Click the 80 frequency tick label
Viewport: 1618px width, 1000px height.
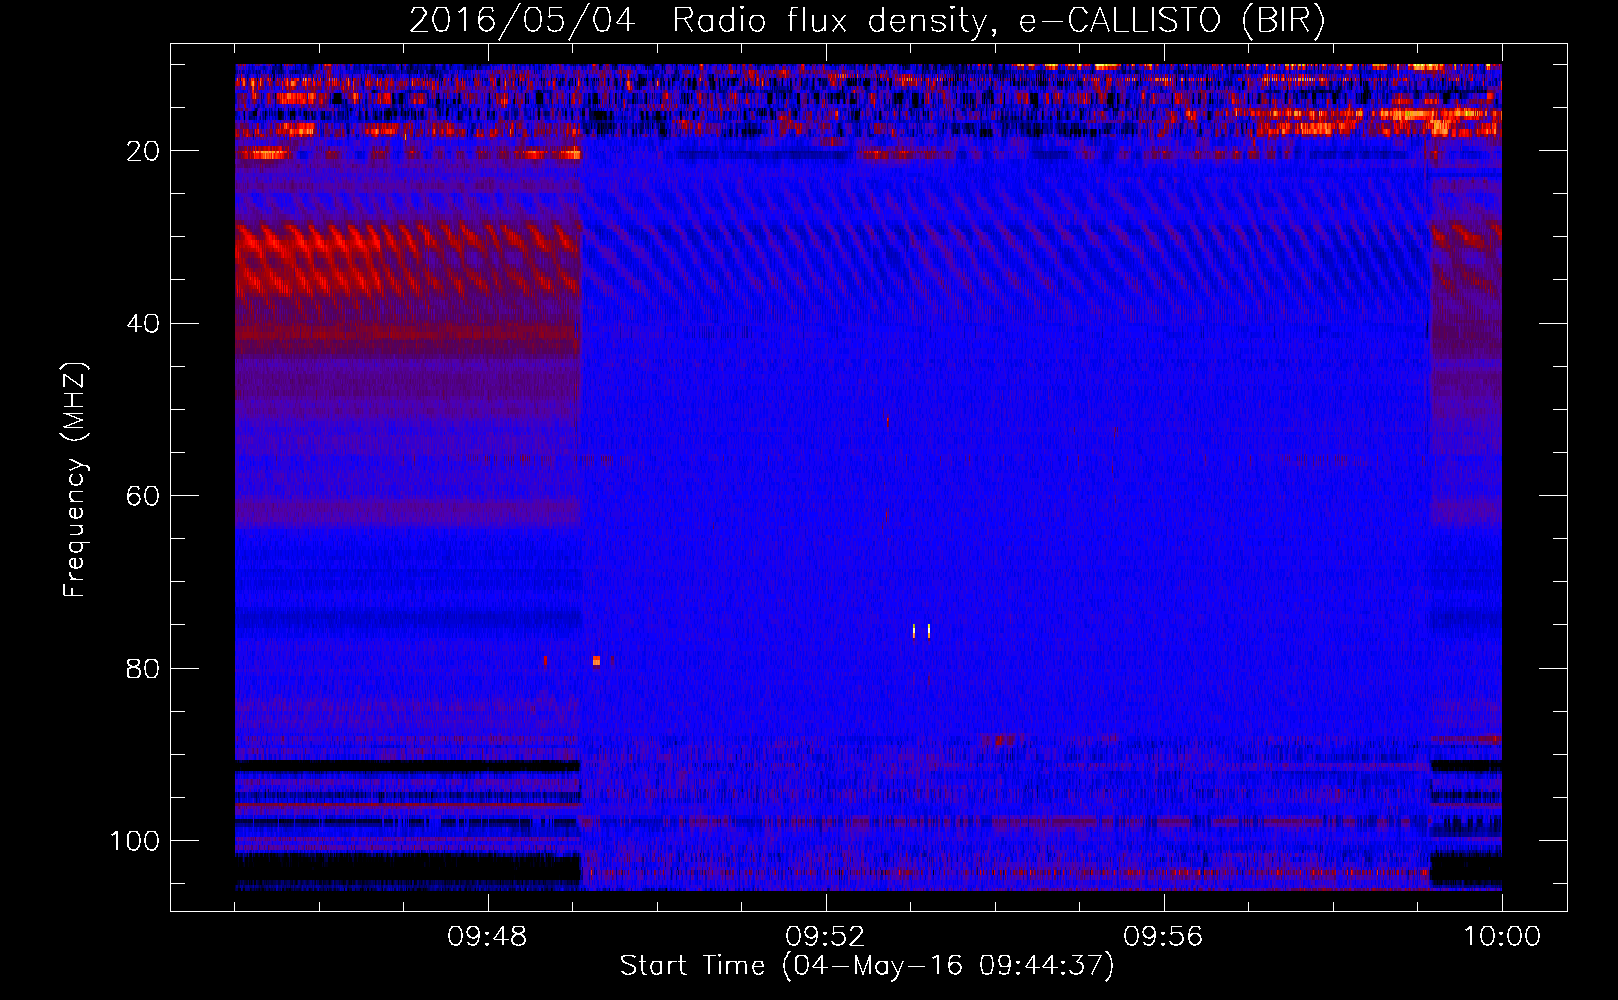143,669
